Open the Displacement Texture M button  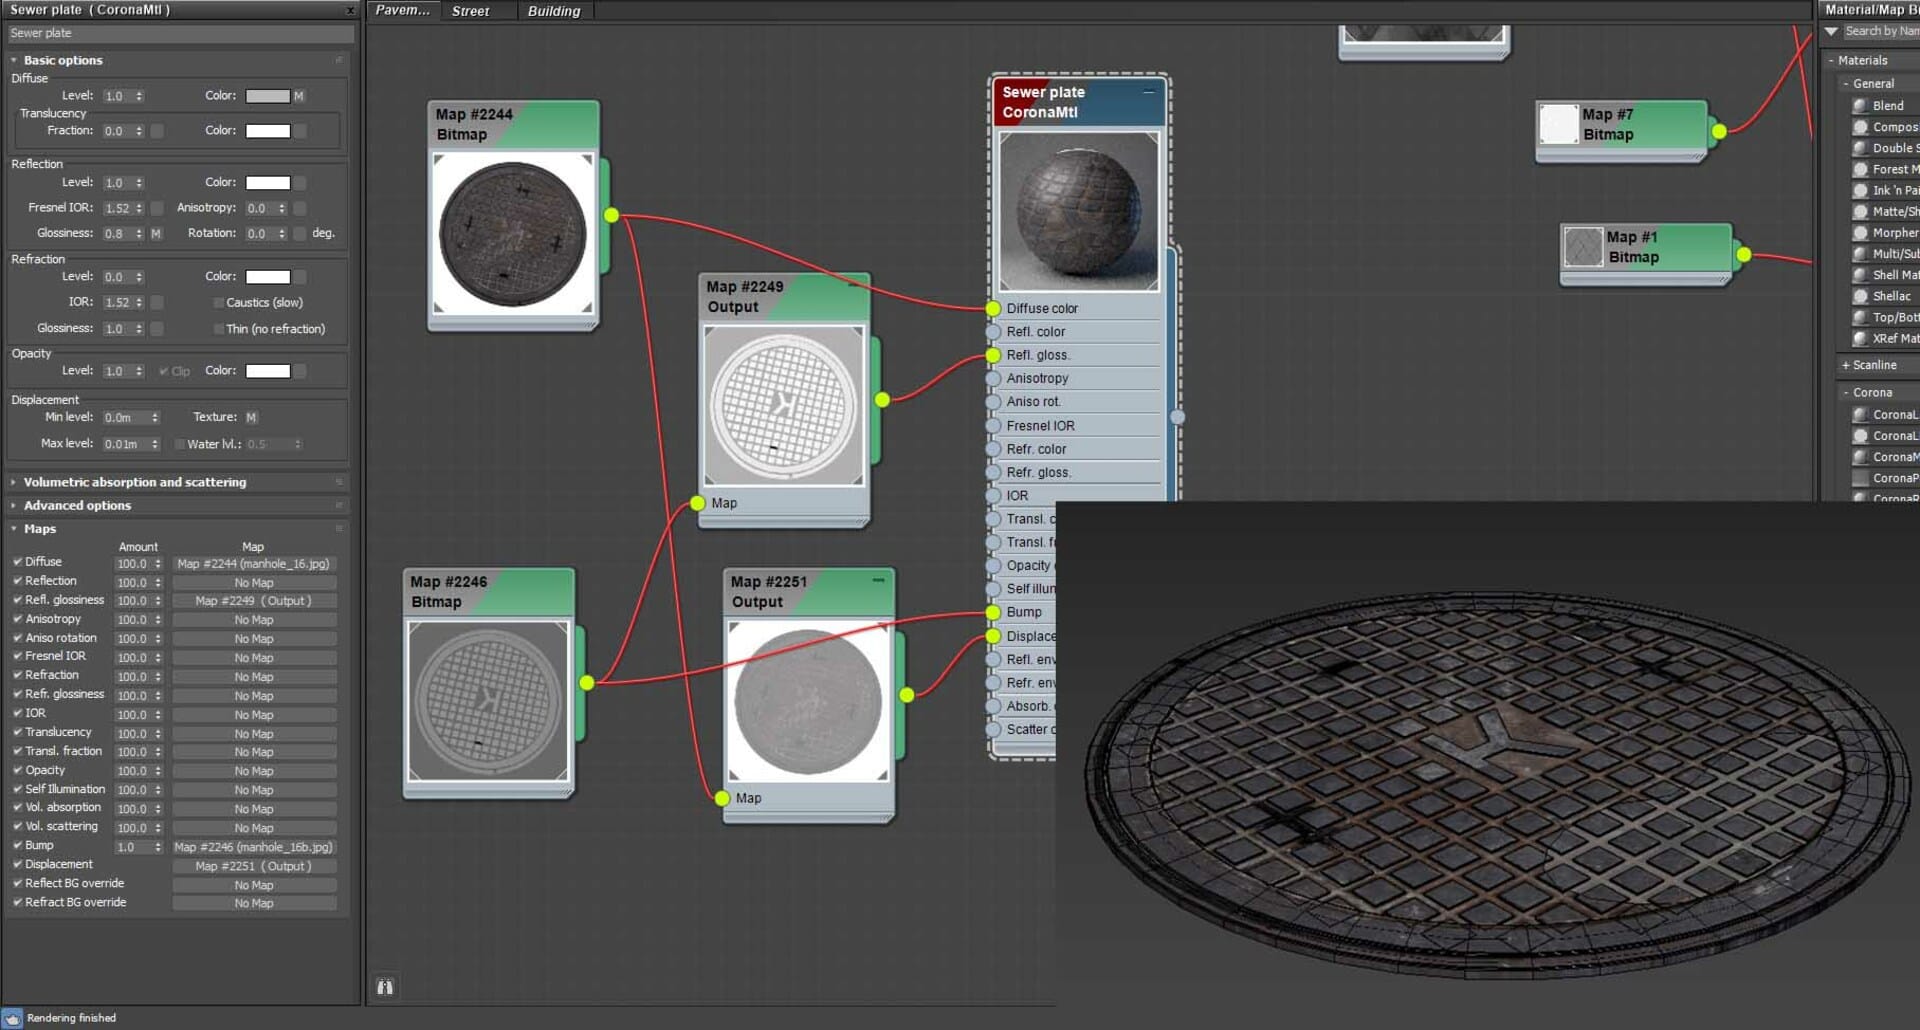tap(251, 417)
